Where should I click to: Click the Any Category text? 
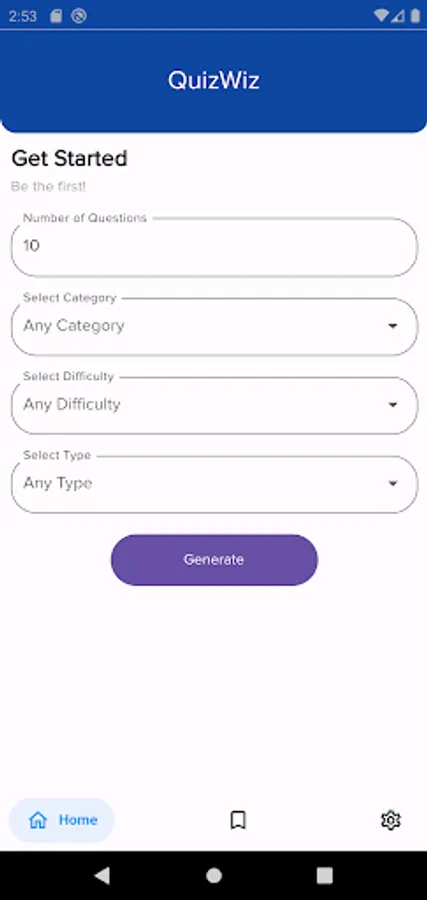[74, 326]
